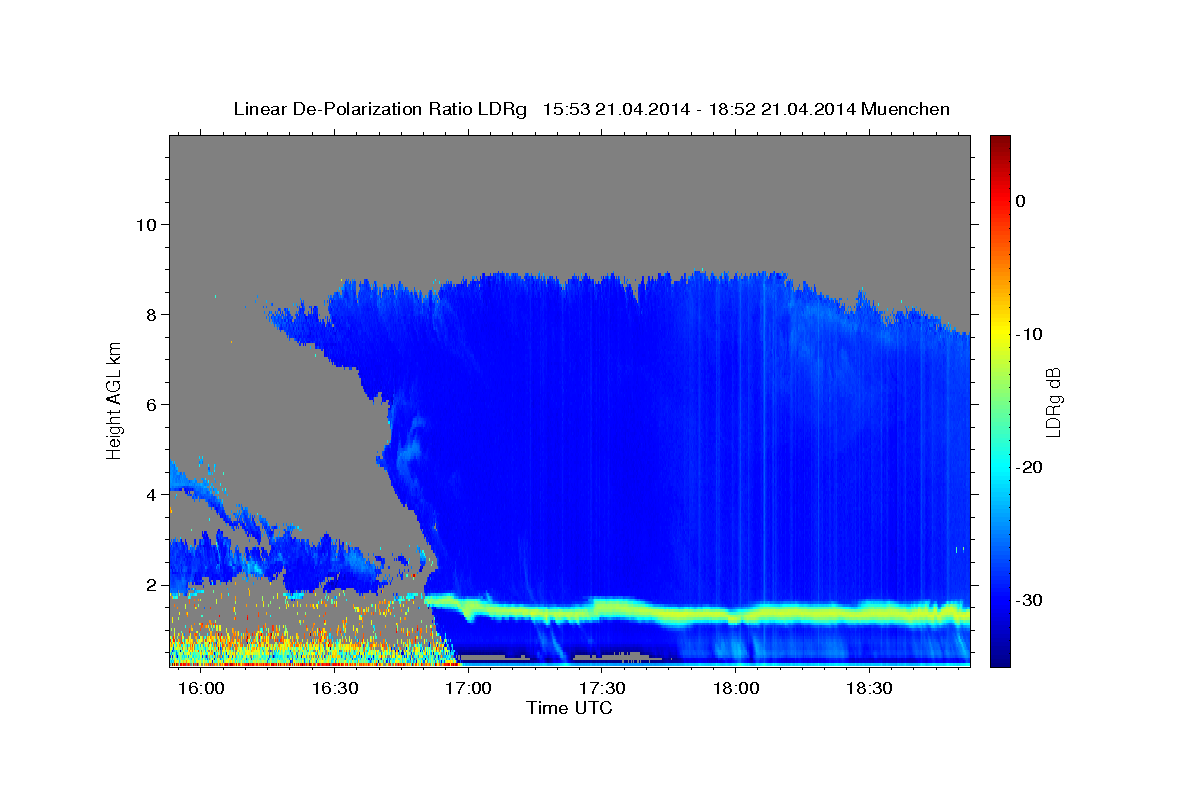Click the 4 km height tick label
Viewport: 1200px width, 800px height.
(x=150, y=494)
